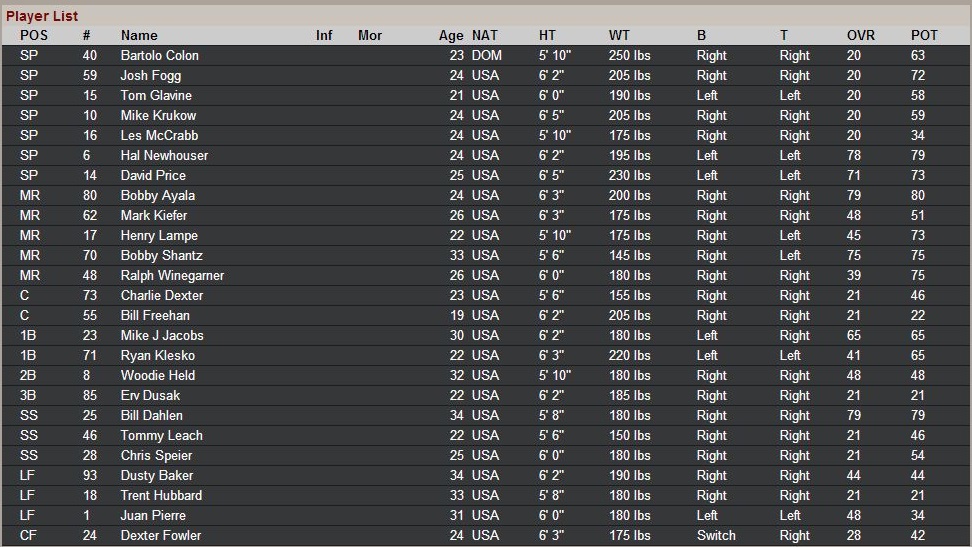Click height 5' 6" in Bobby Shantz row
This screenshot has height=547, width=972.
551,256
